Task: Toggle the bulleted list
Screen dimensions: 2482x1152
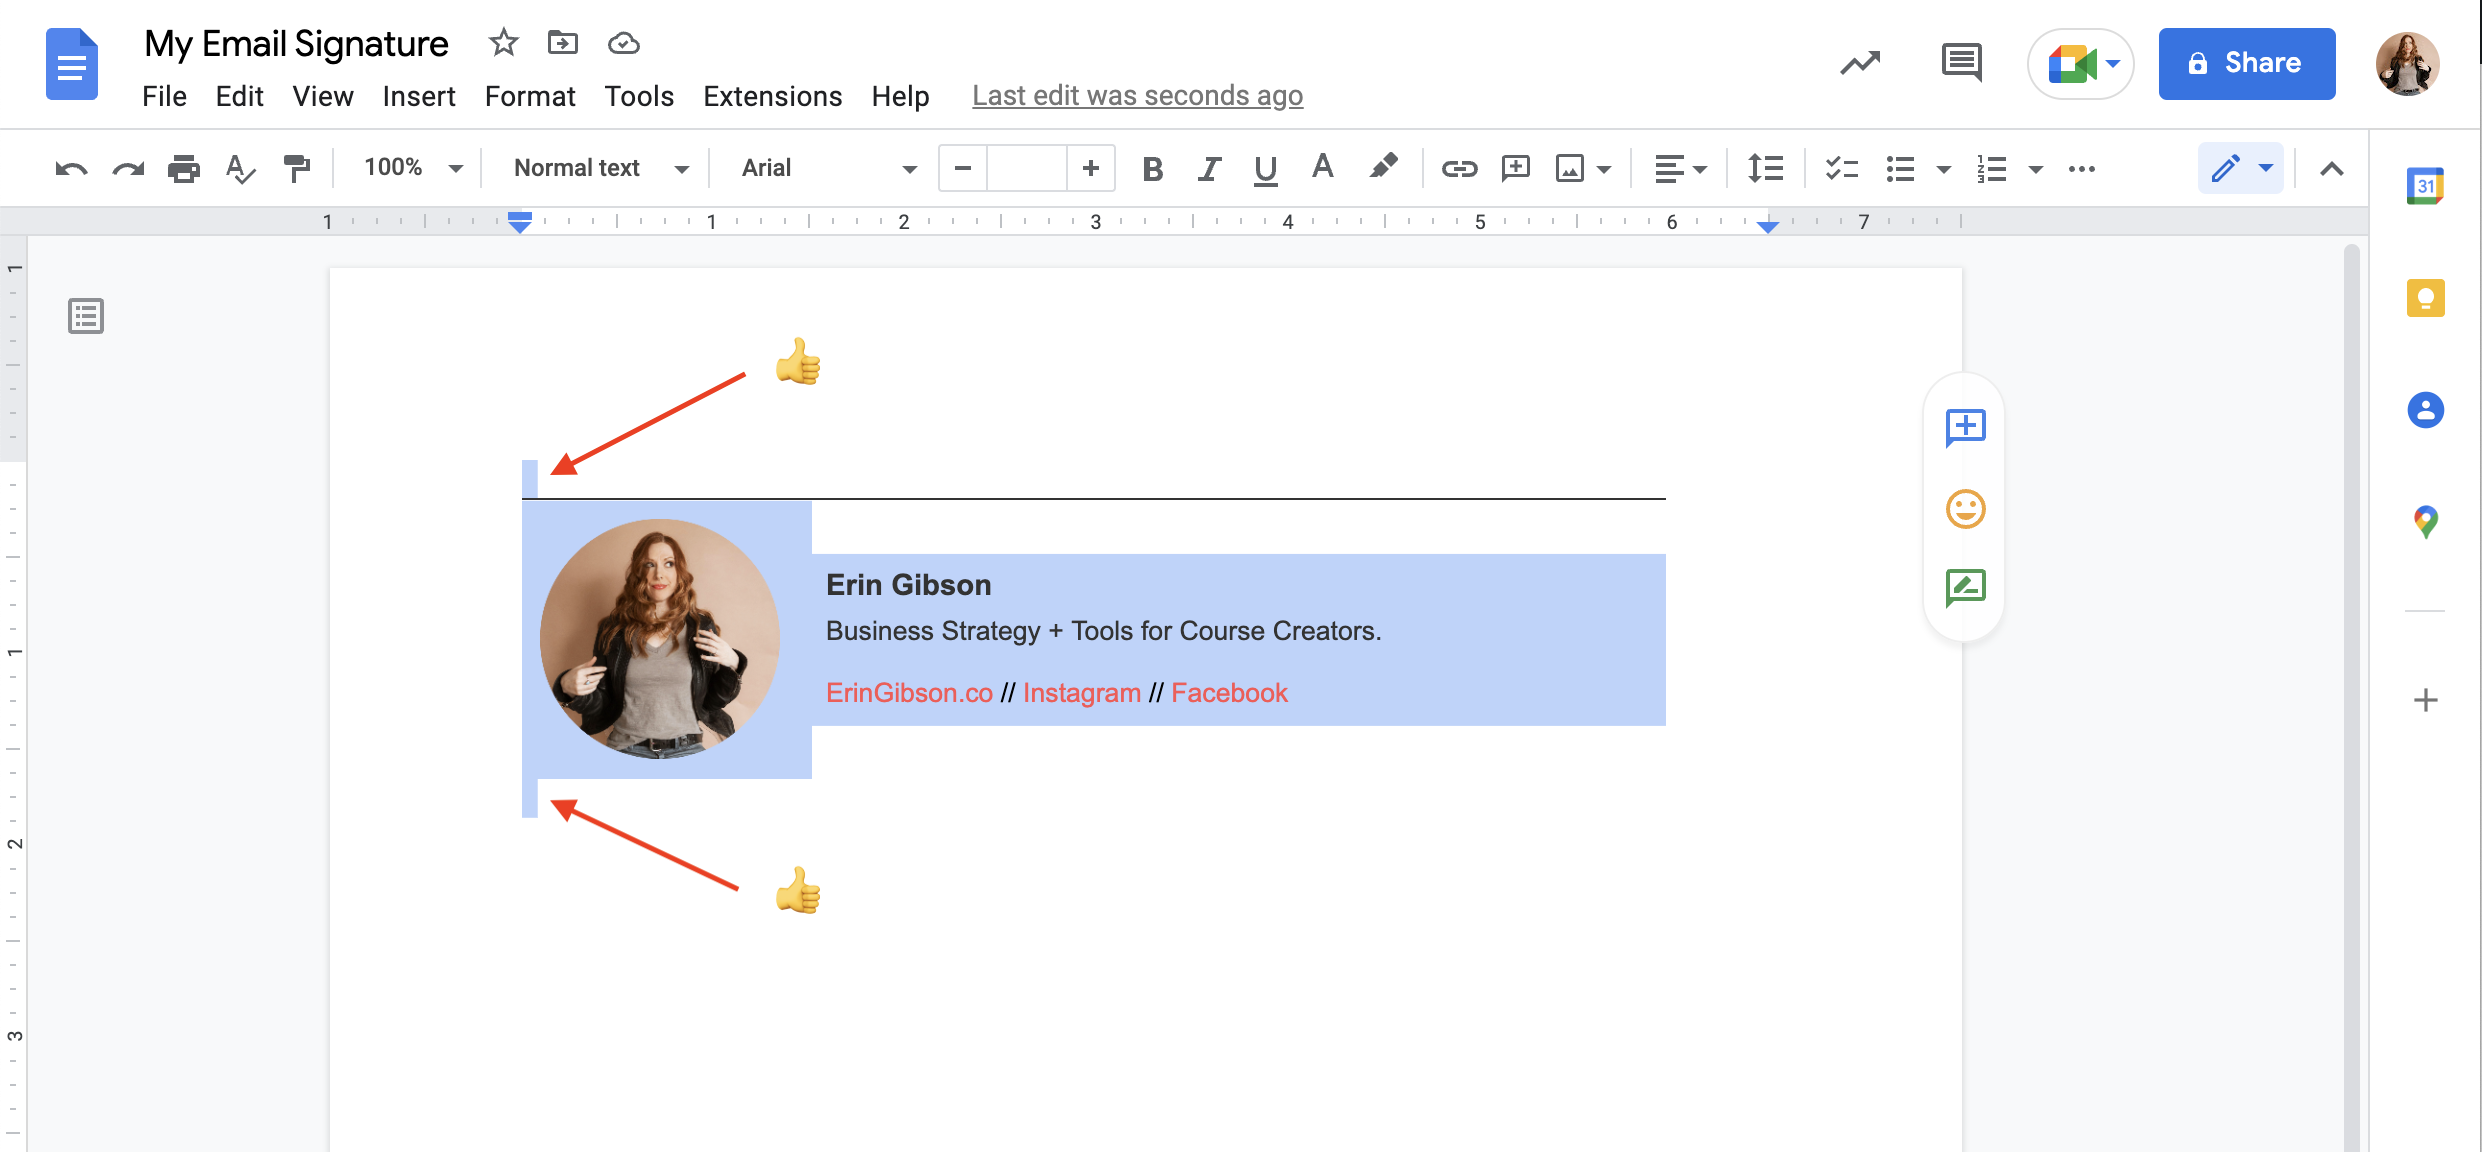Action: click(1900, 169)
